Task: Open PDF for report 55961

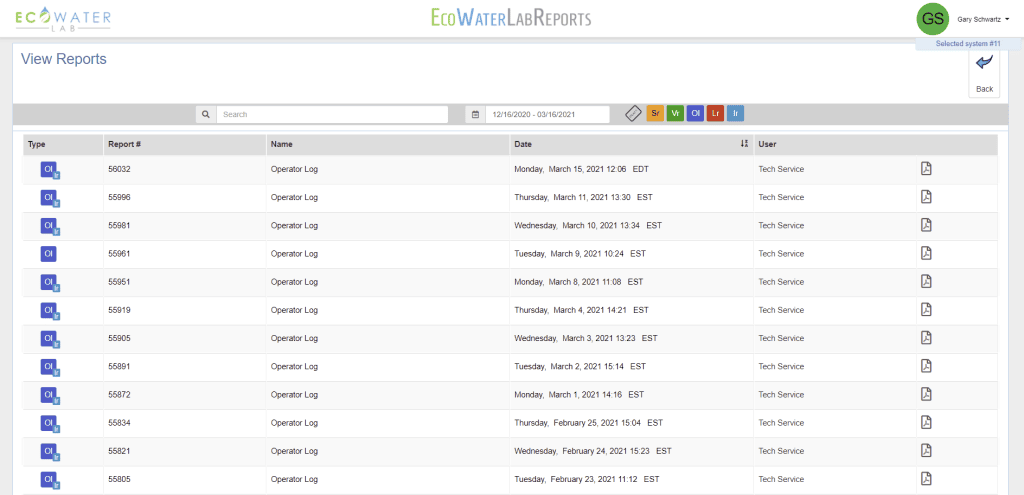Action: pos(926,253)
